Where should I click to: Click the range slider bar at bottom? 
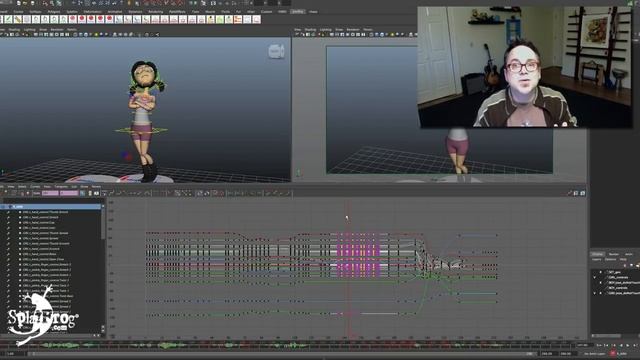282,354
